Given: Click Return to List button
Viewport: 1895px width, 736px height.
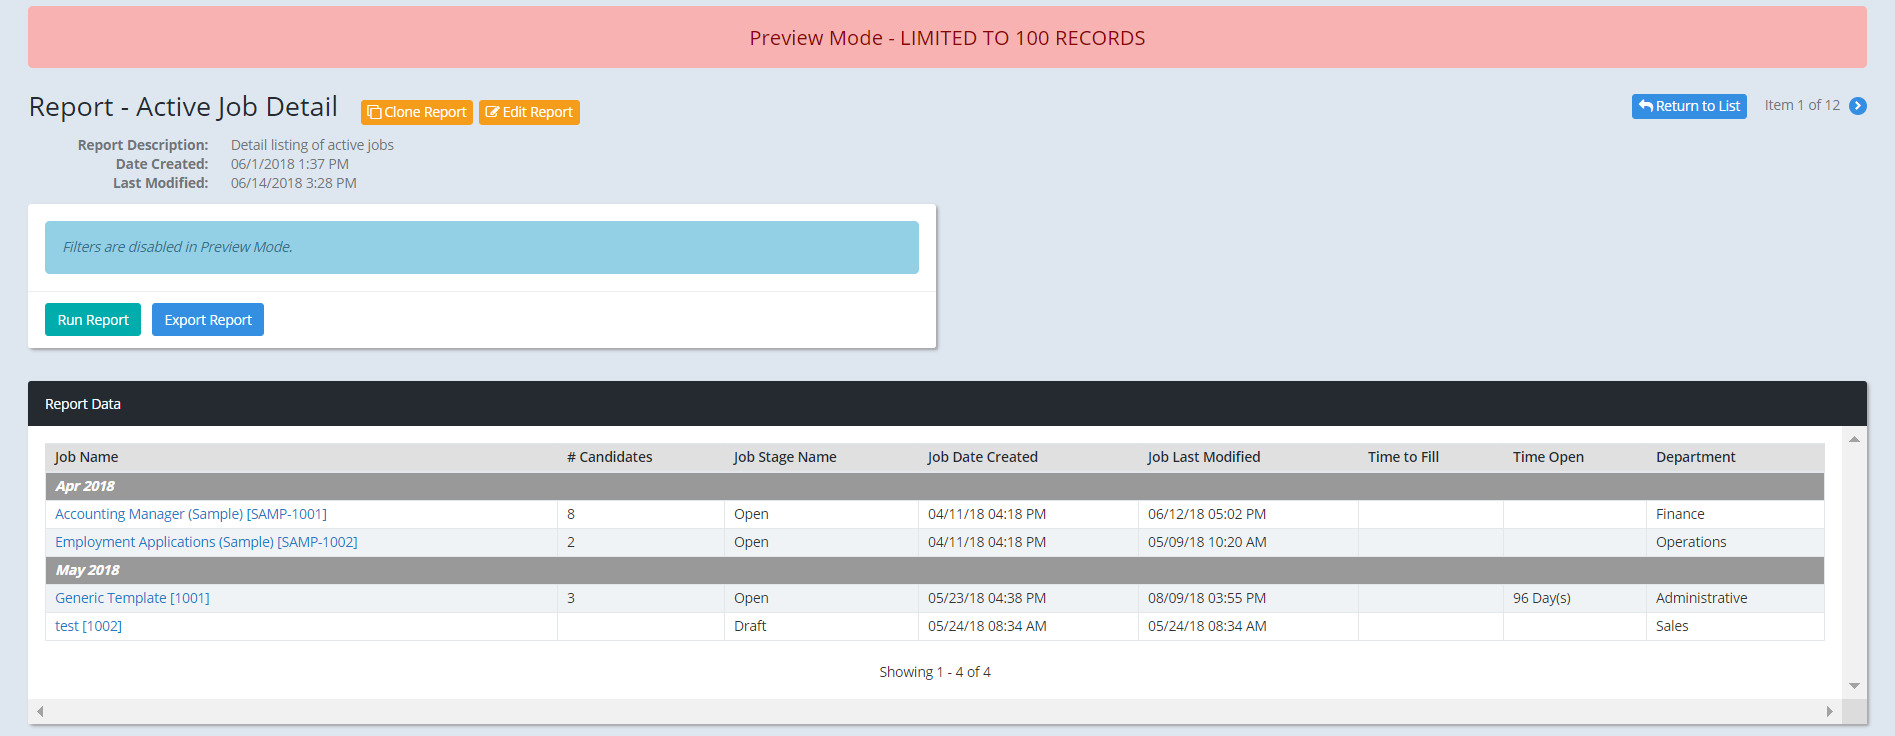Looking at the screenshot, I should (1689, 106).
